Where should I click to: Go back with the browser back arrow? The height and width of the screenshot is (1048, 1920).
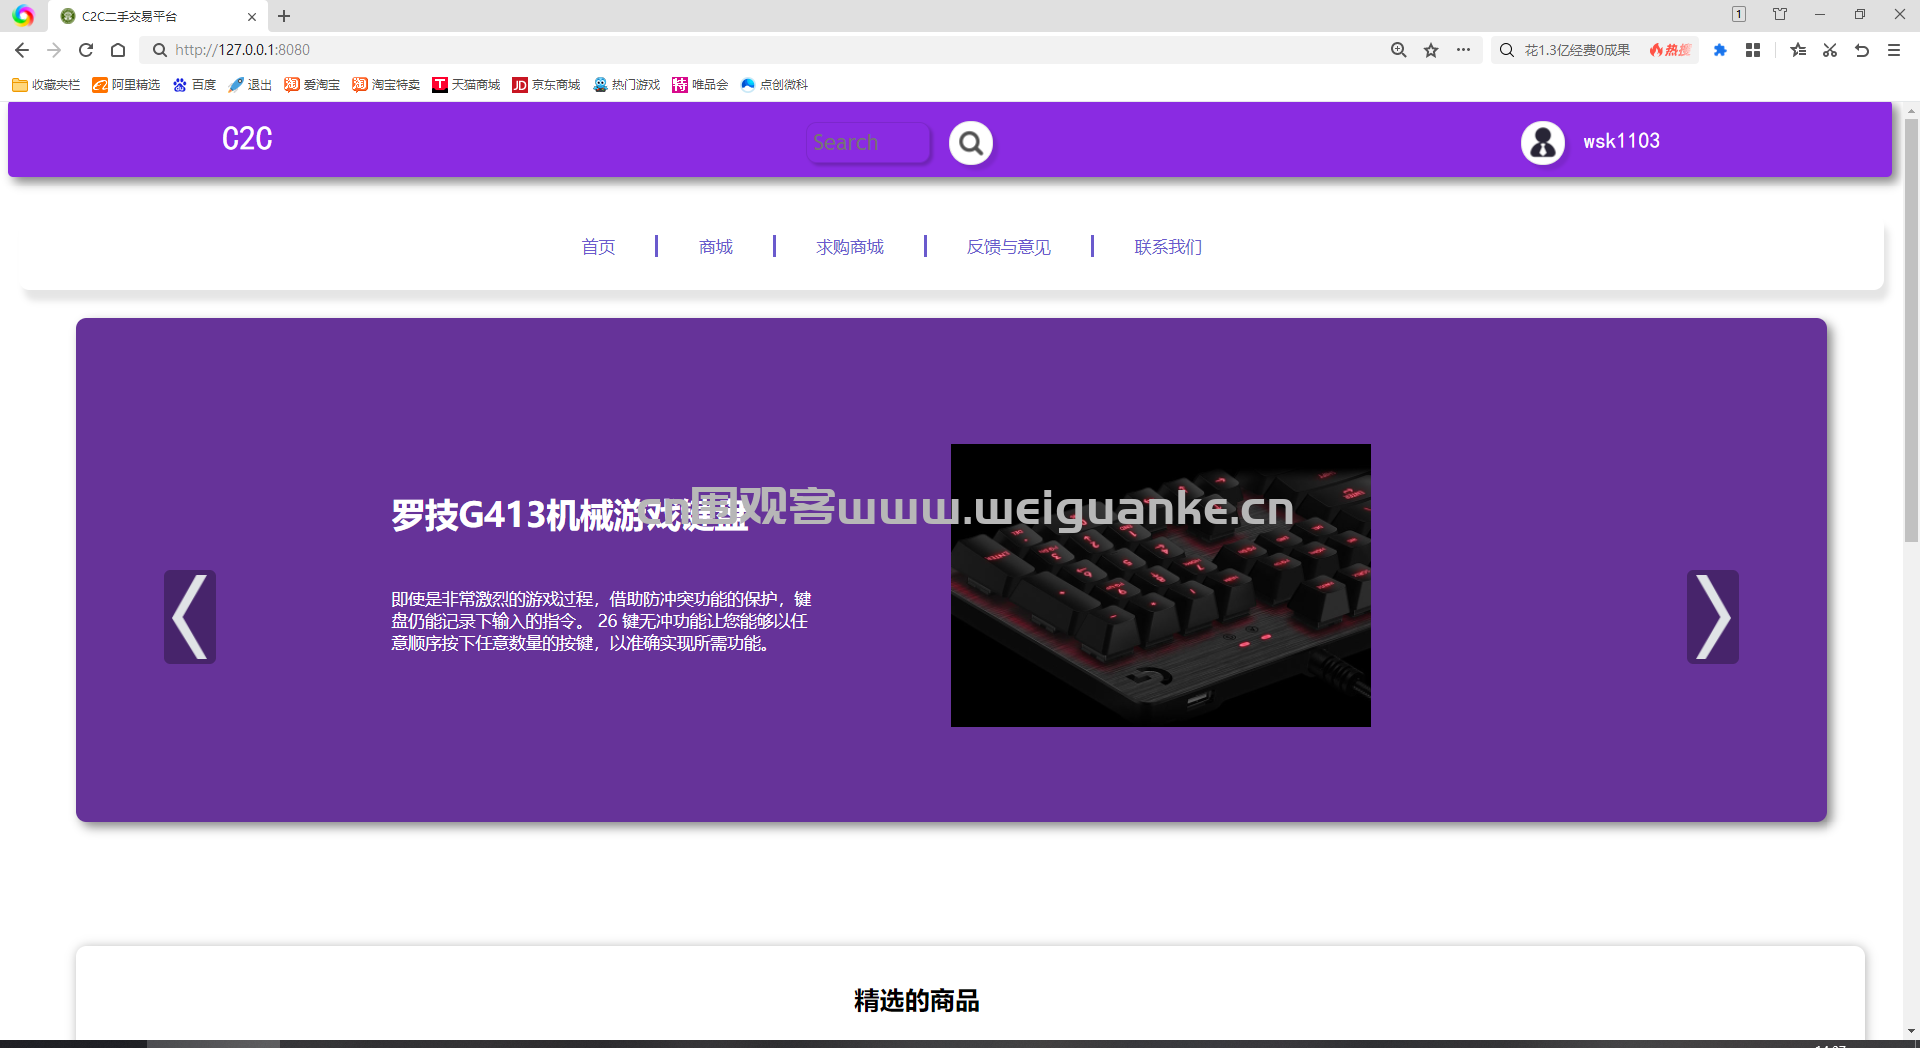click(22, 50)
